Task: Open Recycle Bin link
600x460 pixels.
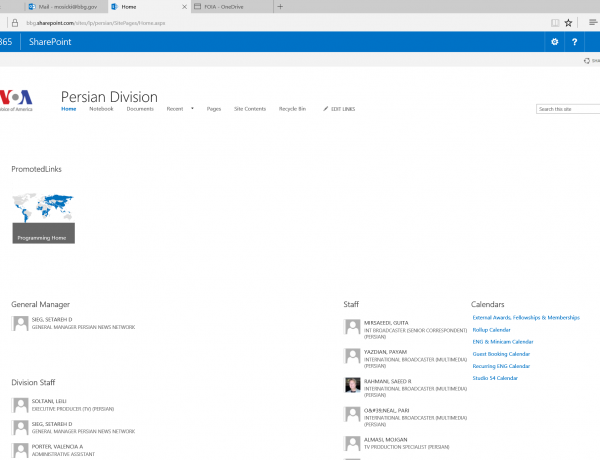Action: (292, 109)
